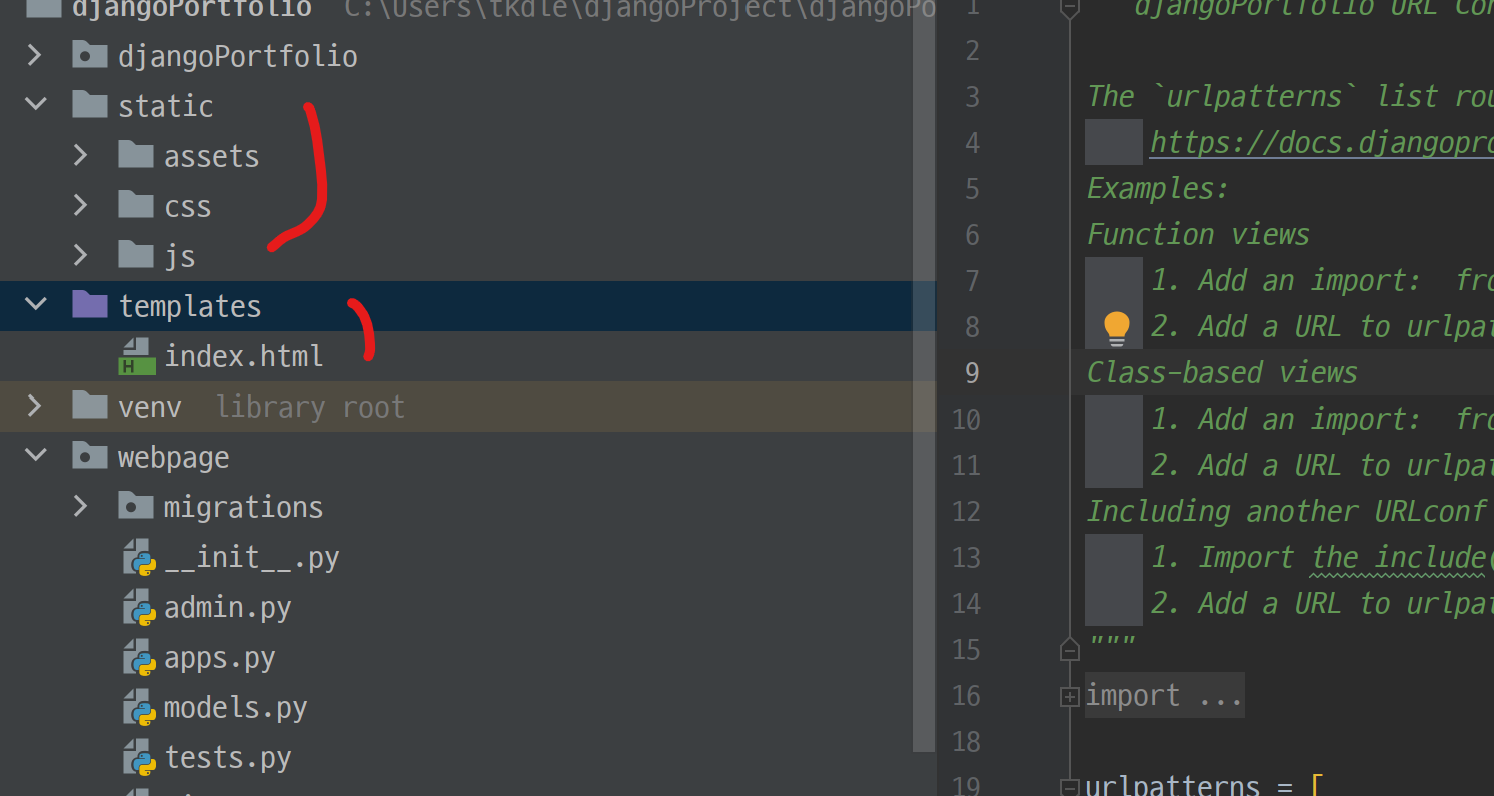Screen dimensions: 1494x796
Task: Click the migrations package folder icon
Action: tap(136, 506)
